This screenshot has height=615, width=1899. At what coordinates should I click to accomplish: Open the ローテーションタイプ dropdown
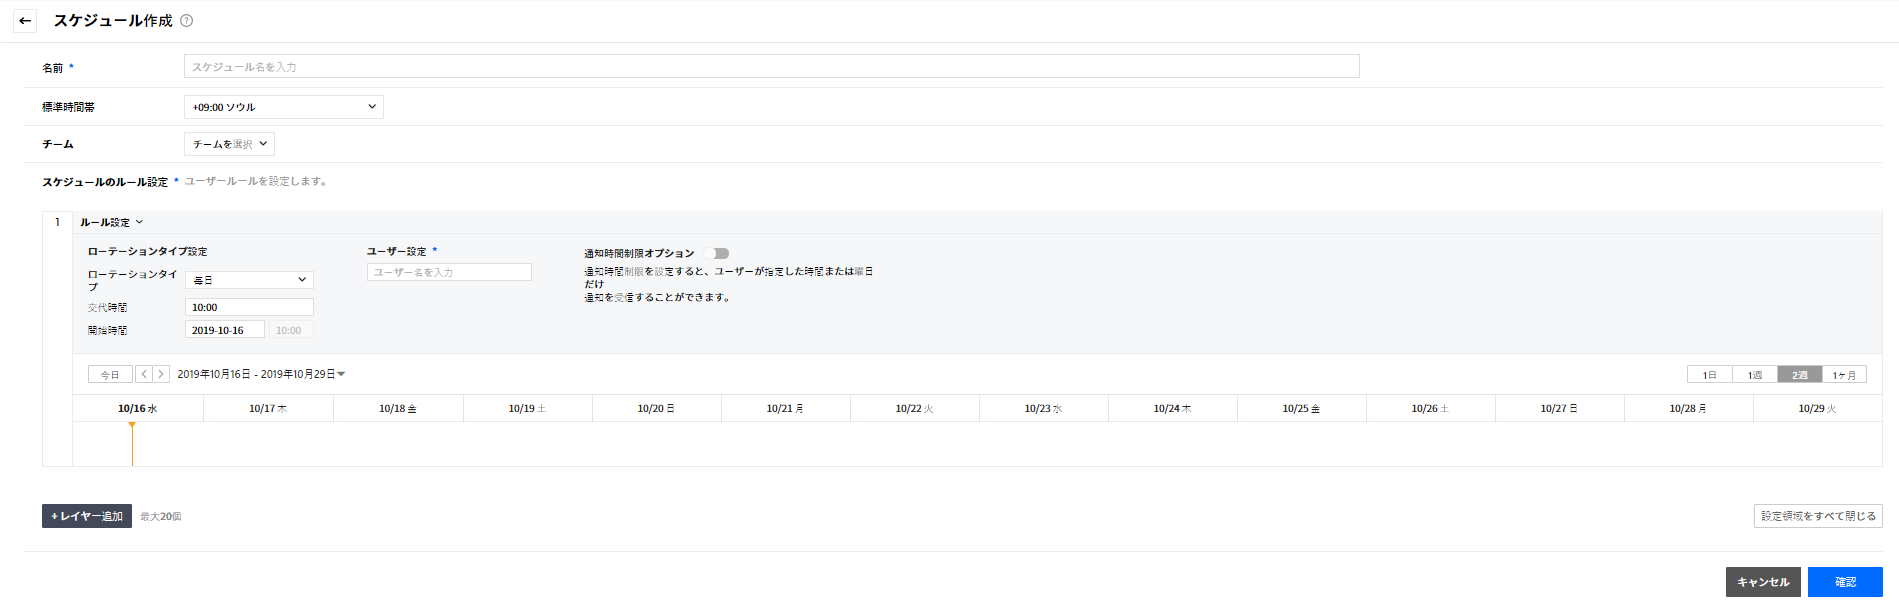pyautogui.click(x=249, y=280)
